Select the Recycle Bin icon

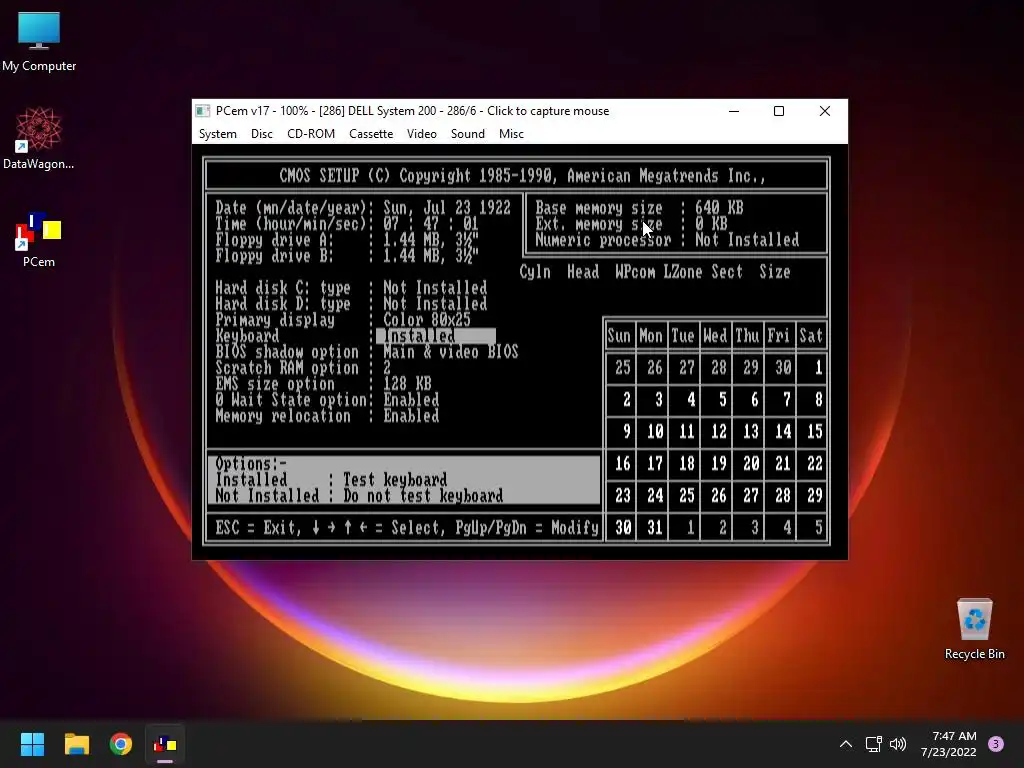coord(974,629)
